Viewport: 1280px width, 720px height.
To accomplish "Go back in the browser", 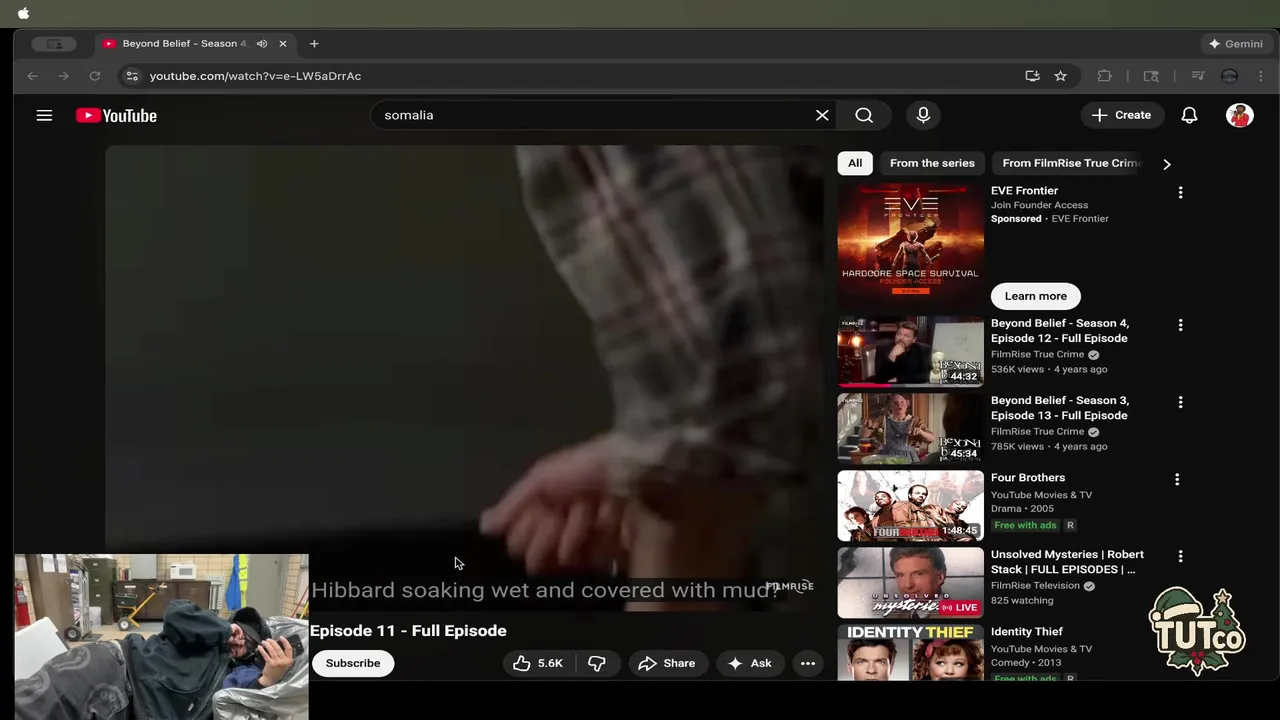I will point(32,76).
